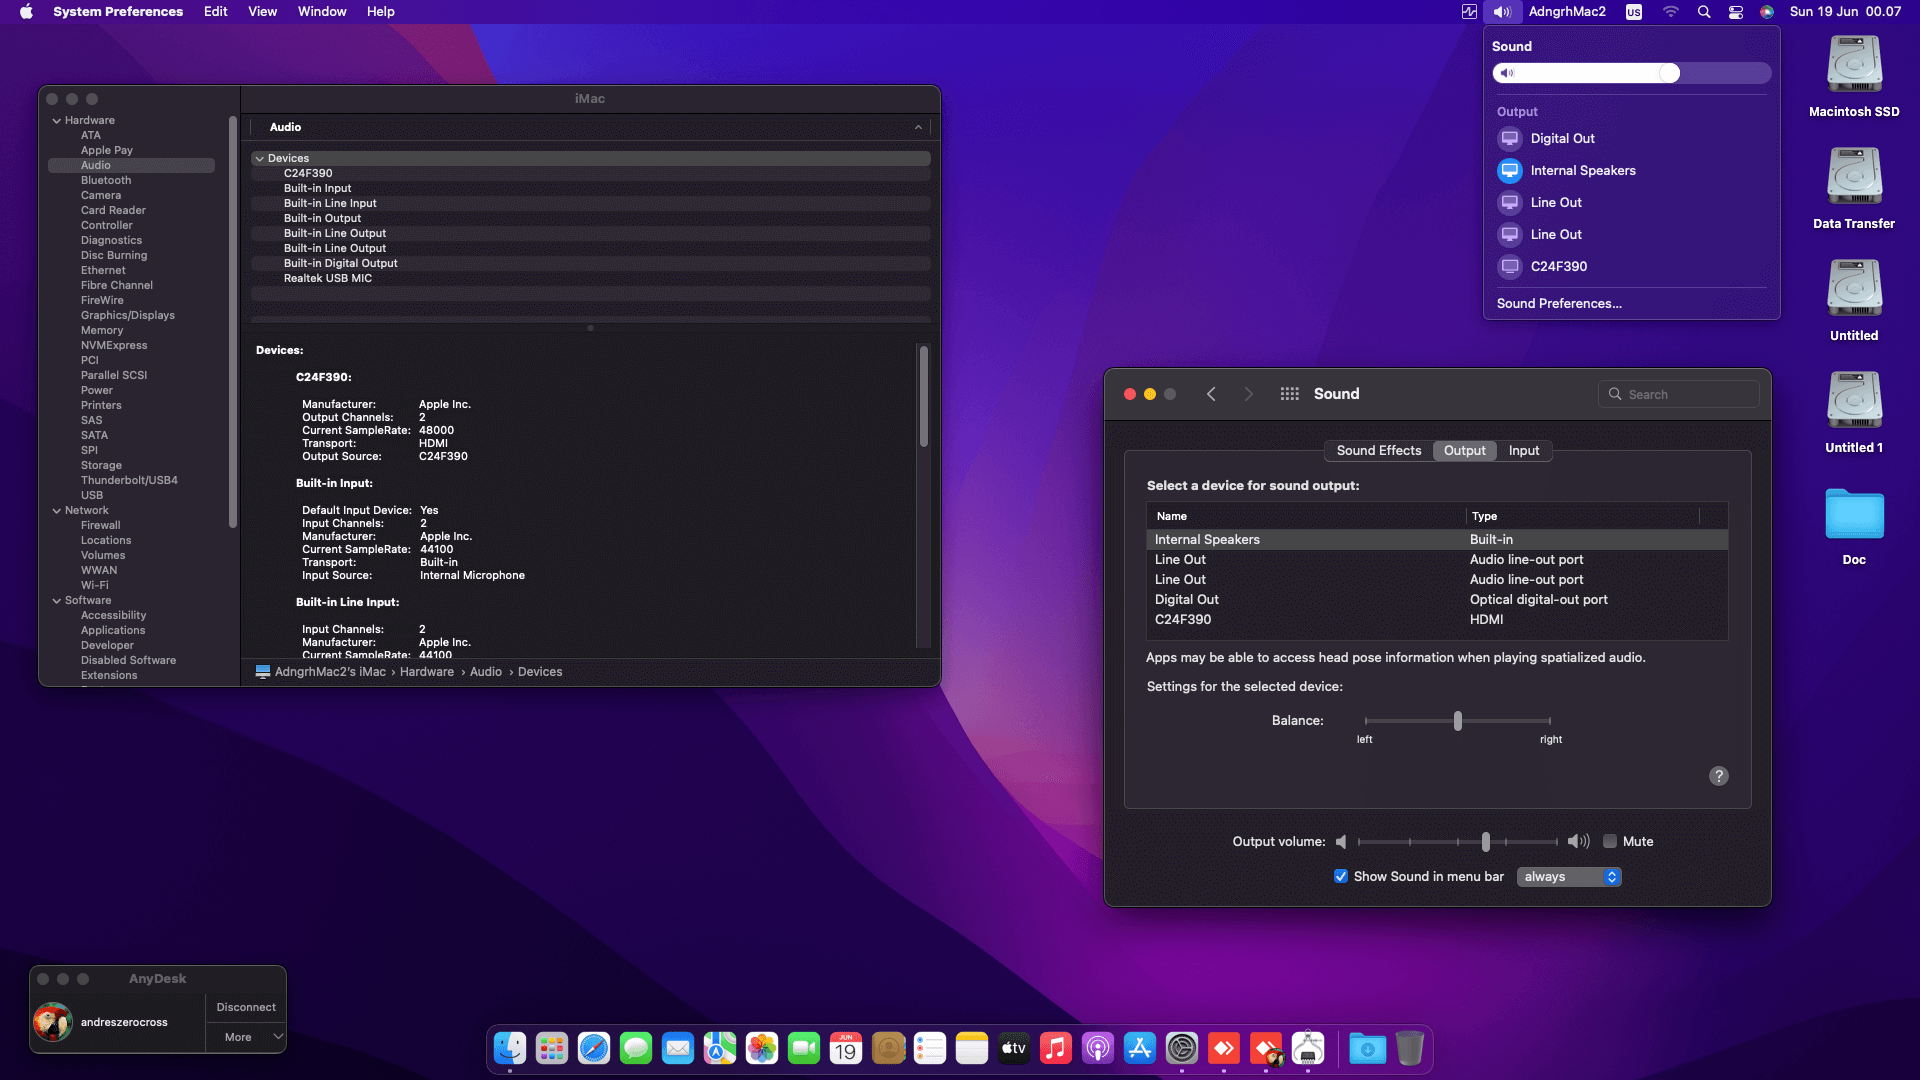Open FaceTime from the Dock

tap(804, 1048)
